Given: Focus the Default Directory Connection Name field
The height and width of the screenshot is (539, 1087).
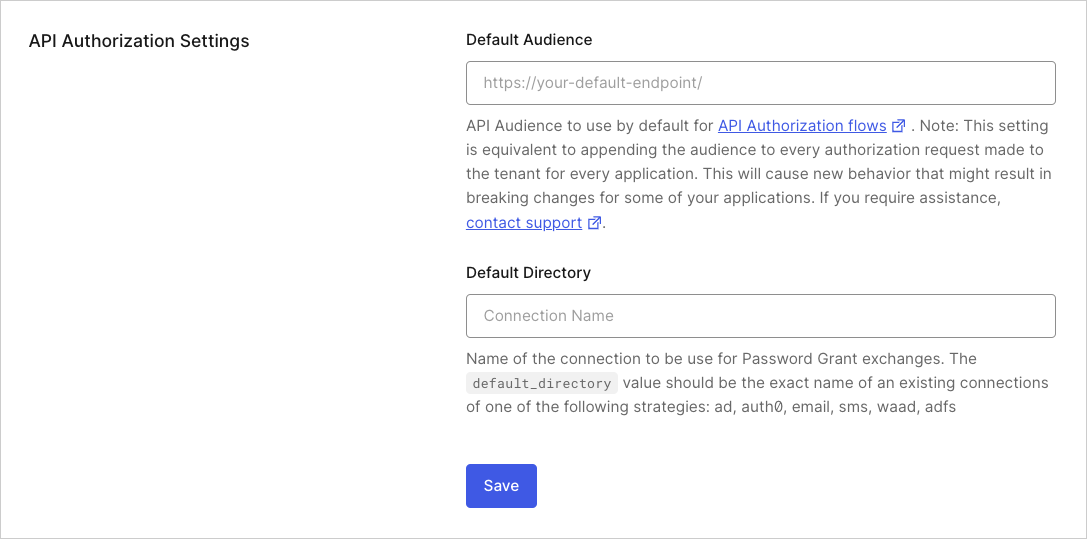Looking at the screenshot, I should tap(760, 316).
